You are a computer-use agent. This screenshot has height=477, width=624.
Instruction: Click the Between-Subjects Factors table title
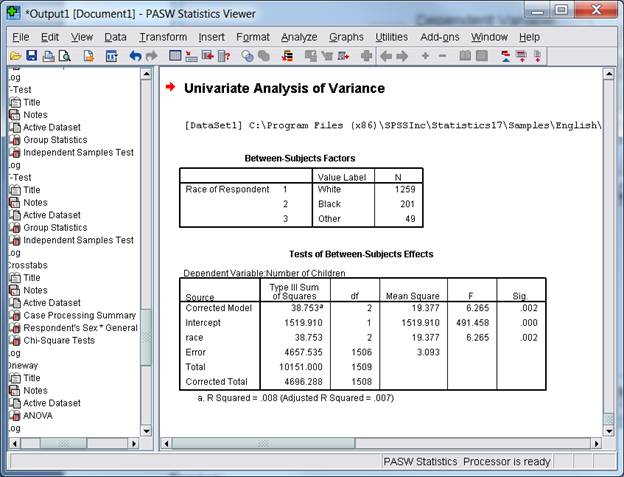[x=300, y=158]
